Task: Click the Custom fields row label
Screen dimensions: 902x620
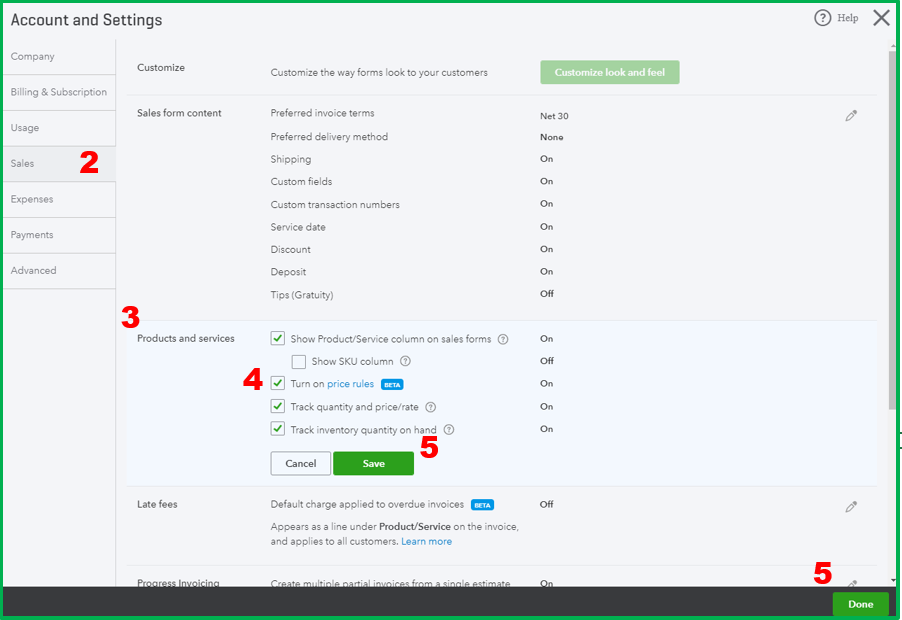Action: [x=301, y=182]
